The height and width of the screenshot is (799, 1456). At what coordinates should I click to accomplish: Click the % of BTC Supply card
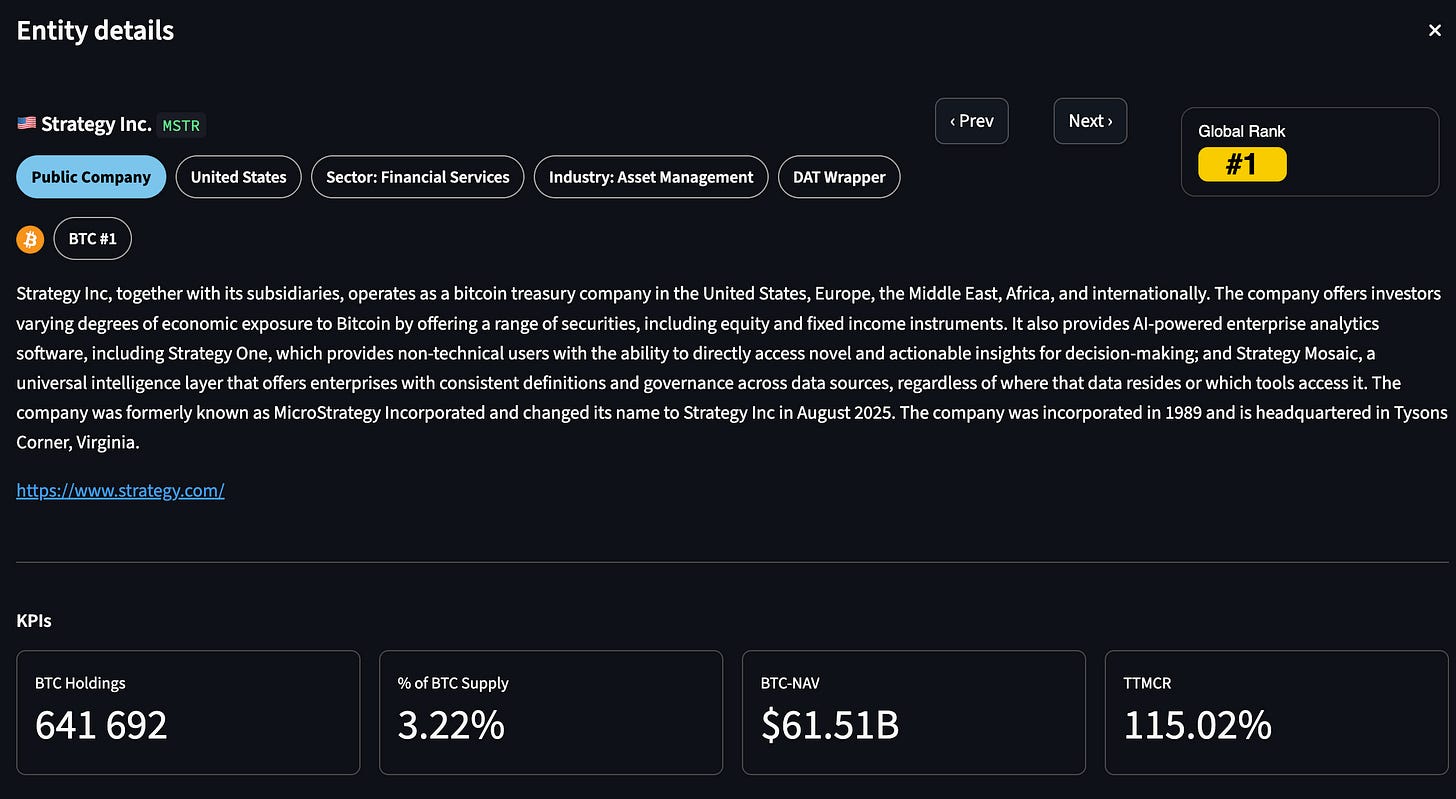pyautogui.click(x=550, y=712)
